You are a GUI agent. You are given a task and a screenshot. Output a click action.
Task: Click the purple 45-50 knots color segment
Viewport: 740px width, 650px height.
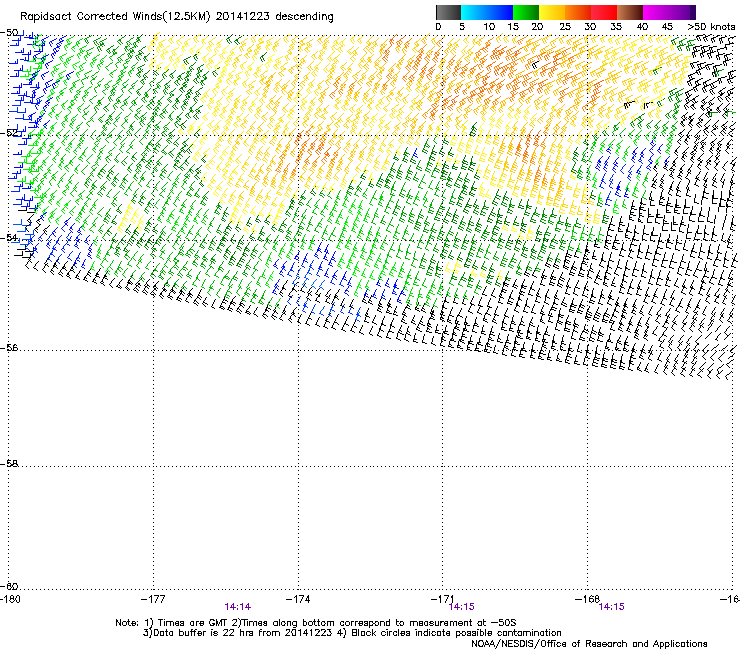coord(682,12)
